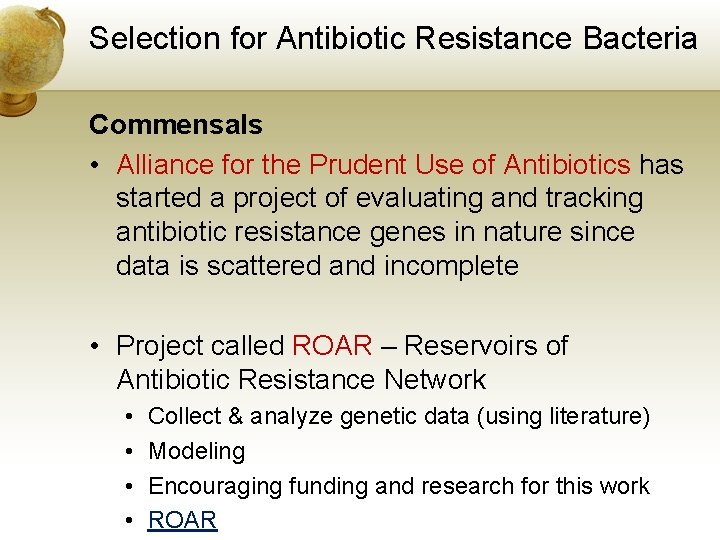Click the sub-bullet before Modeling

point(129,451)
